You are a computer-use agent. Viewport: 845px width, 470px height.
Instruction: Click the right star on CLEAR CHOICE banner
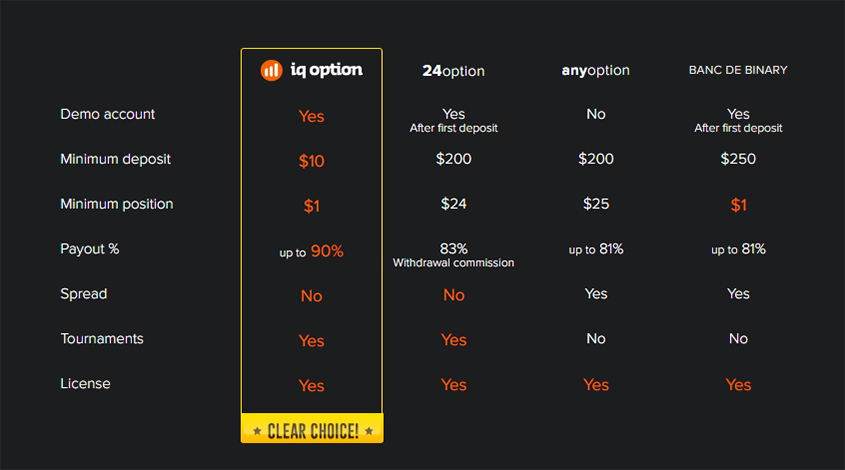pyautogui.click(x=369, y=431)
